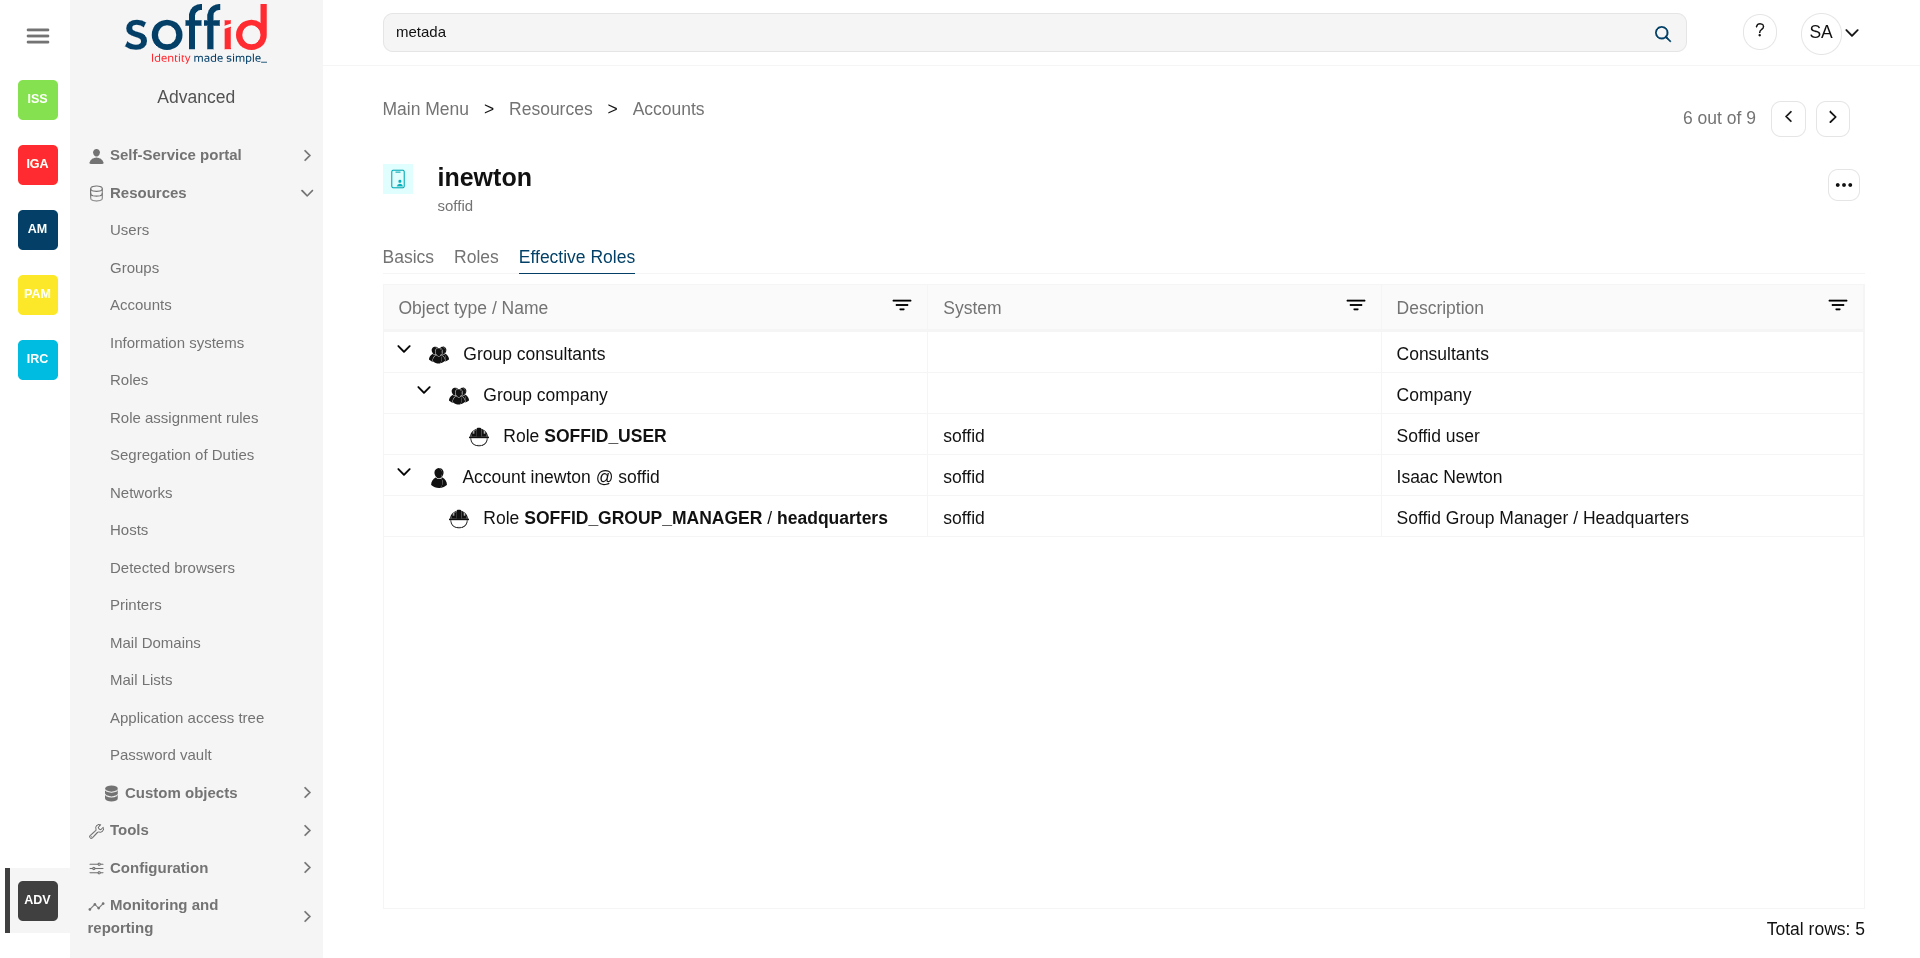
Task: Click the search field containing metada
Action: point(1034,33)
